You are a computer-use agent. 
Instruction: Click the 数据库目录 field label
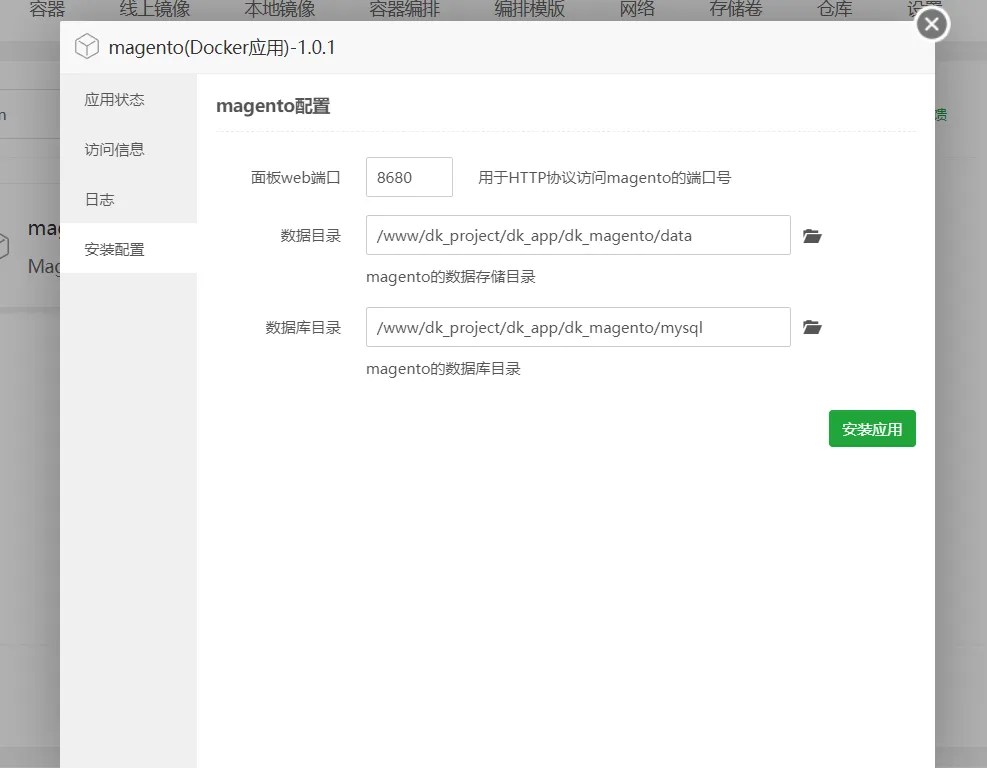coord(303,327)
